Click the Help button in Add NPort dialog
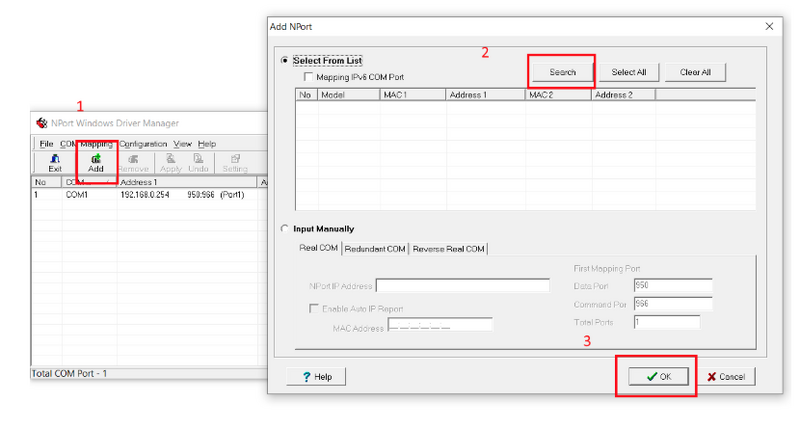Screen dimensions: 800x429 tap(316, 376)
